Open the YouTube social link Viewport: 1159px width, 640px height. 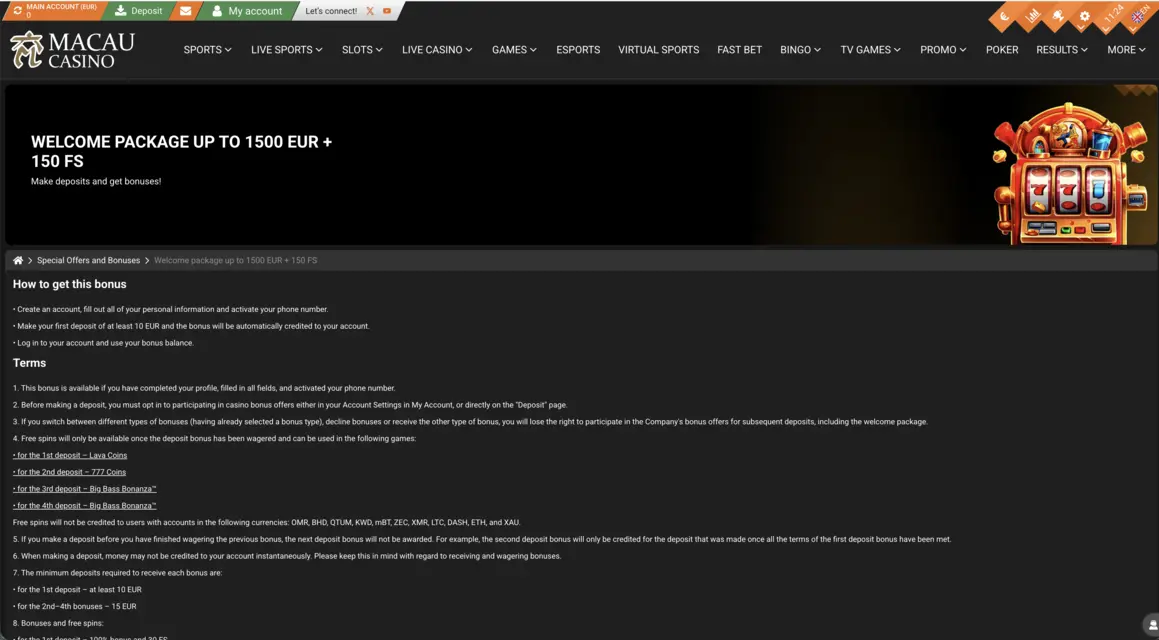[387, 11]
